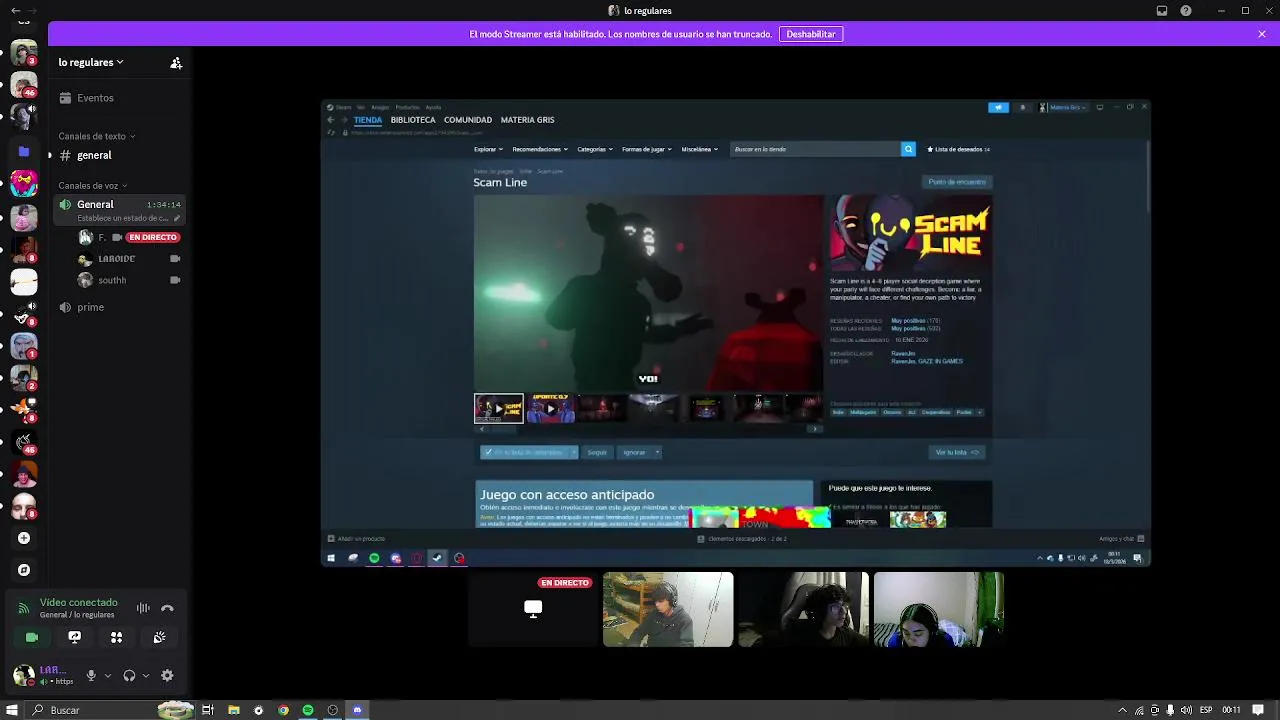Disconnect from the voice call
The width and height of the screenshot is (1280, 720).
(167, 608)
